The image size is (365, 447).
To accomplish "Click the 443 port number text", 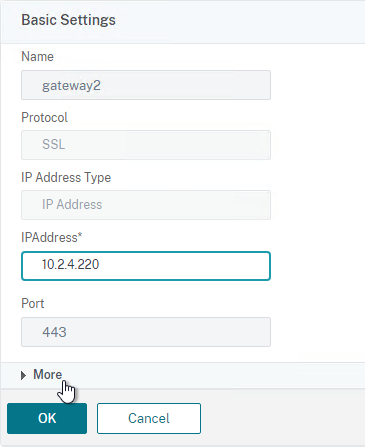I will point(54,332).
